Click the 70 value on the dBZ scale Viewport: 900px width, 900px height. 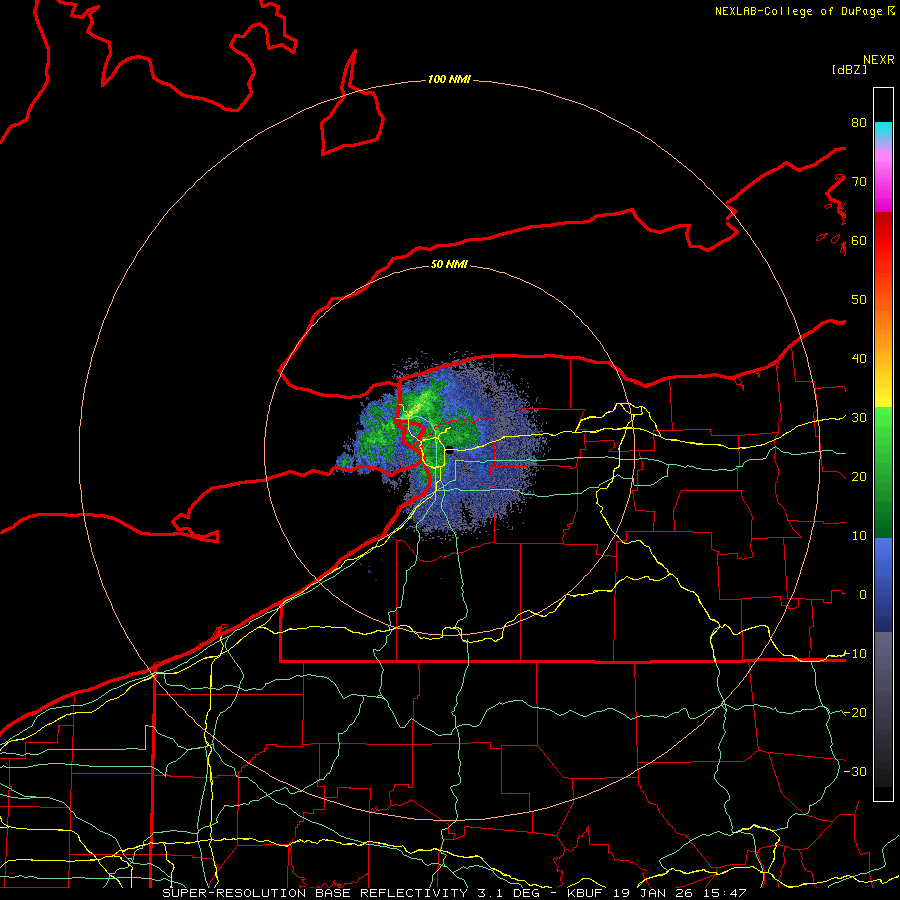(x=859, y=182)
